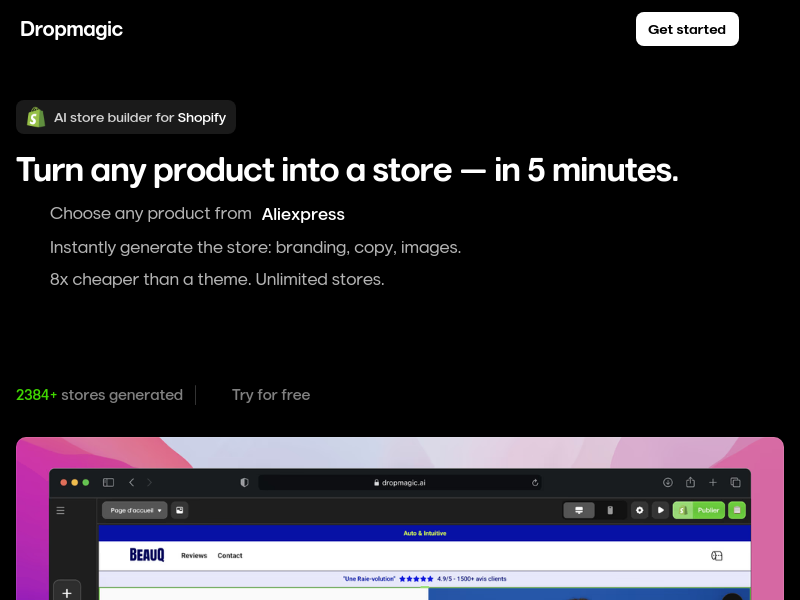Image resolution: width=800 pixels, height=600 pixels.
Task: Switch to mobile preview mode icon
Action: coord(610,510)
